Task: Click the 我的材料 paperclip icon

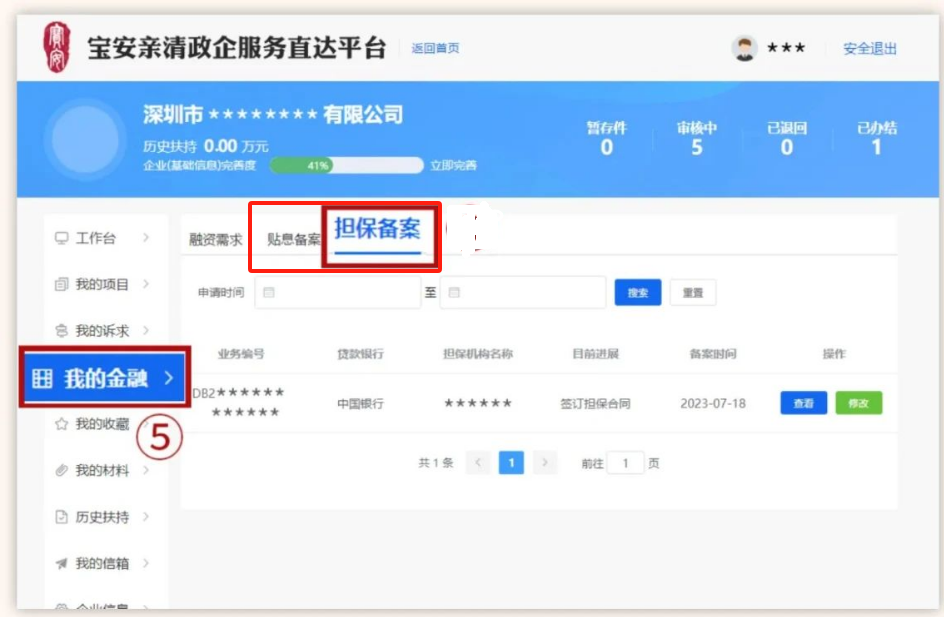Action: [x=61, y=470]
